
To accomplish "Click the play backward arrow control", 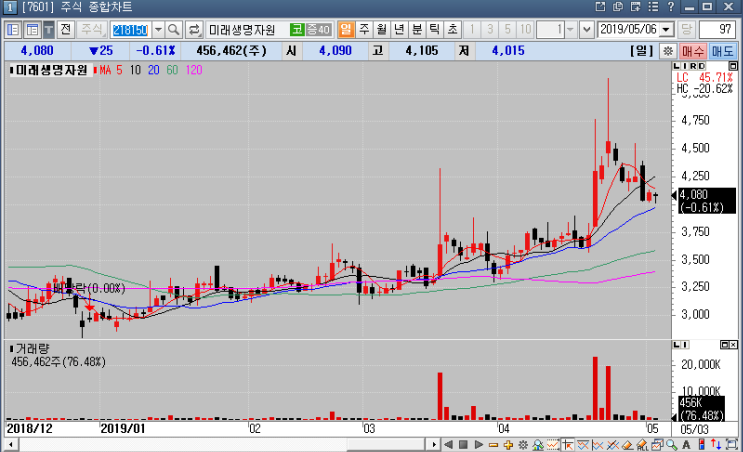I will pyautogui.click(x=448, y=445).
